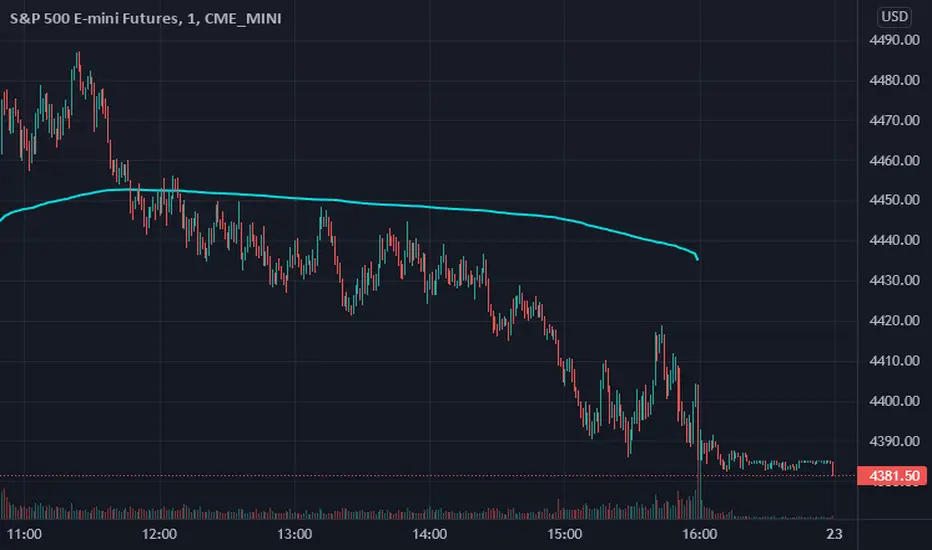Click the tall volume spike at 16:00
This screenshot has width=932, height=550.
point(700,496)
